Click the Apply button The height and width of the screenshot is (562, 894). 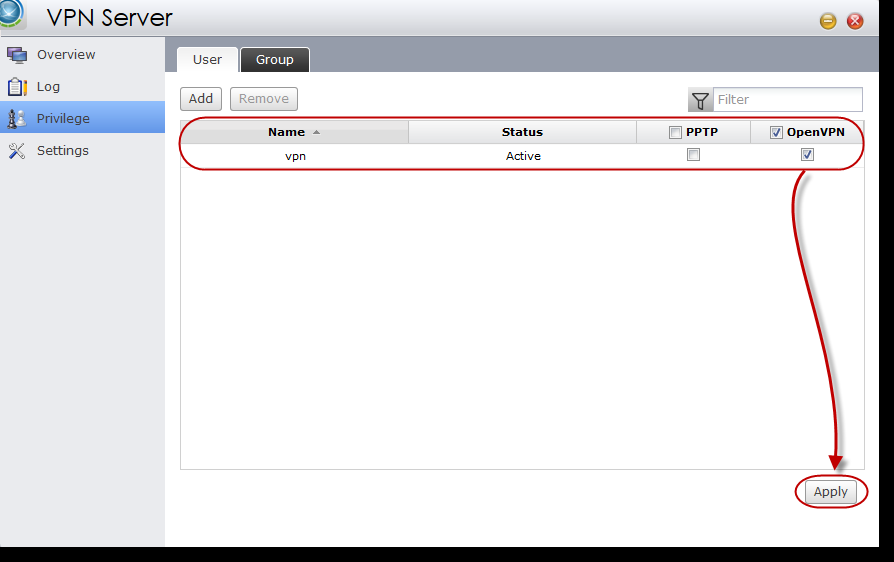(x=831, y=491)
